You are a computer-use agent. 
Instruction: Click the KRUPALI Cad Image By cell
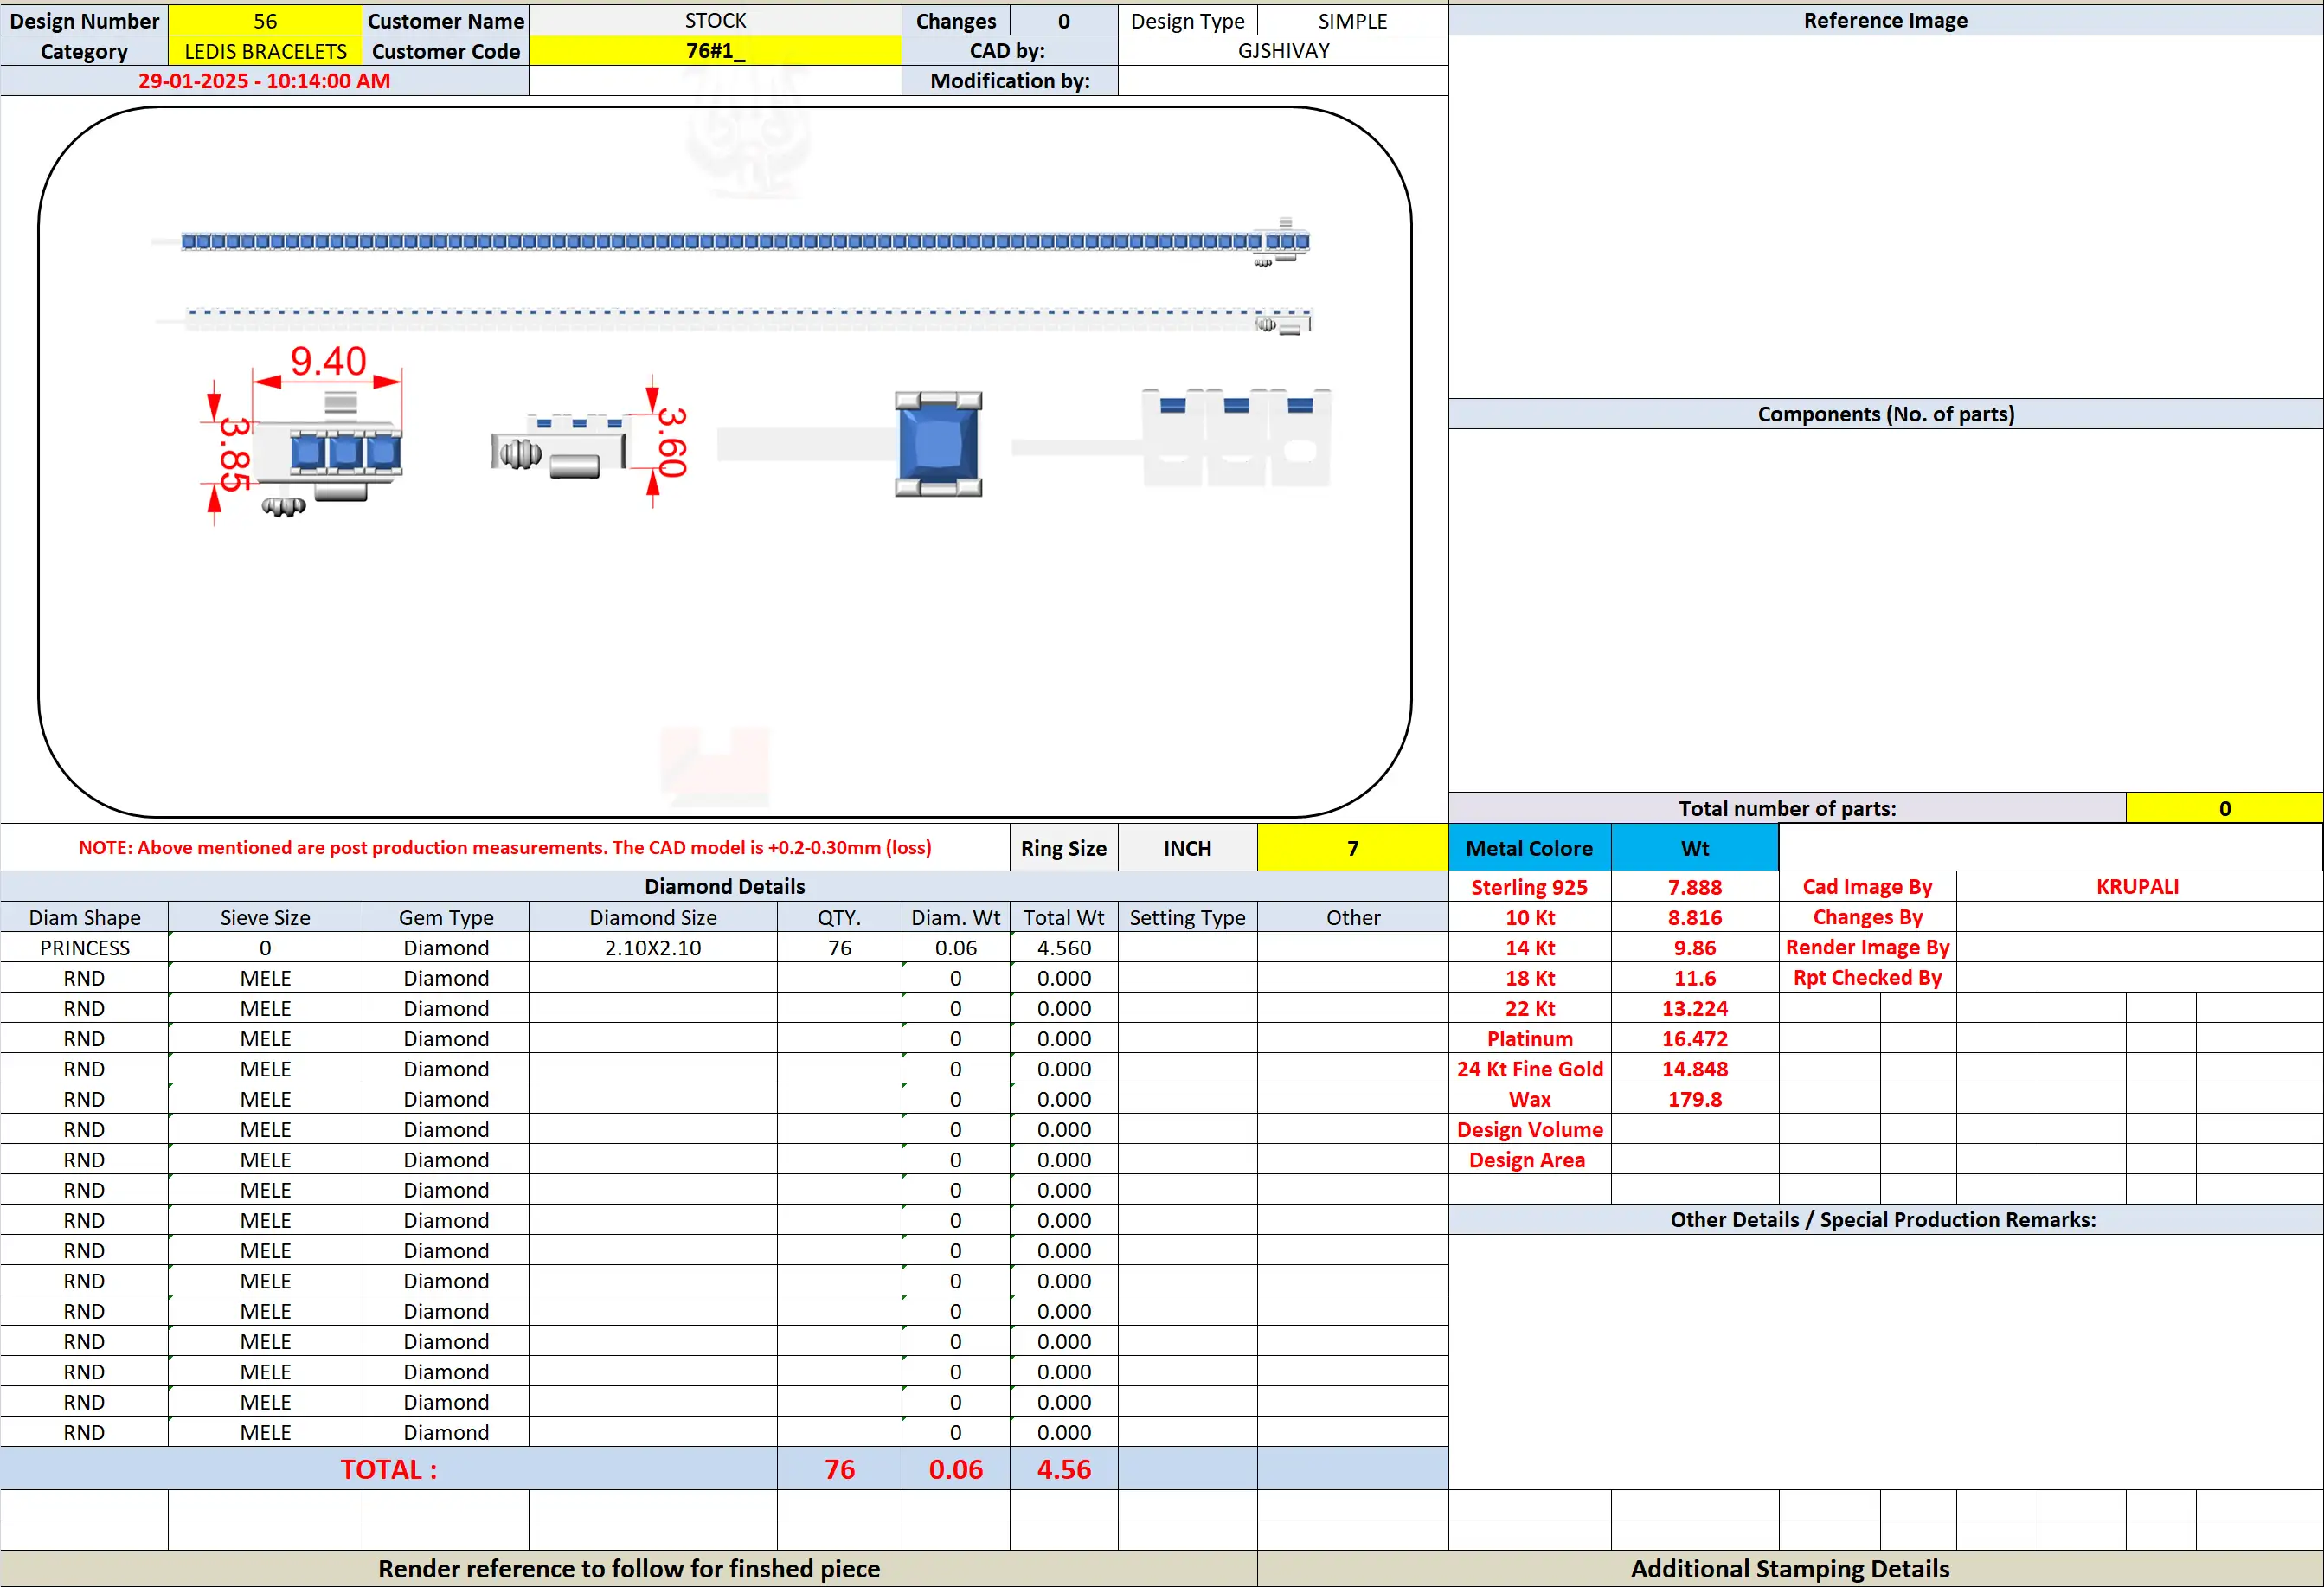(2138, 887)
